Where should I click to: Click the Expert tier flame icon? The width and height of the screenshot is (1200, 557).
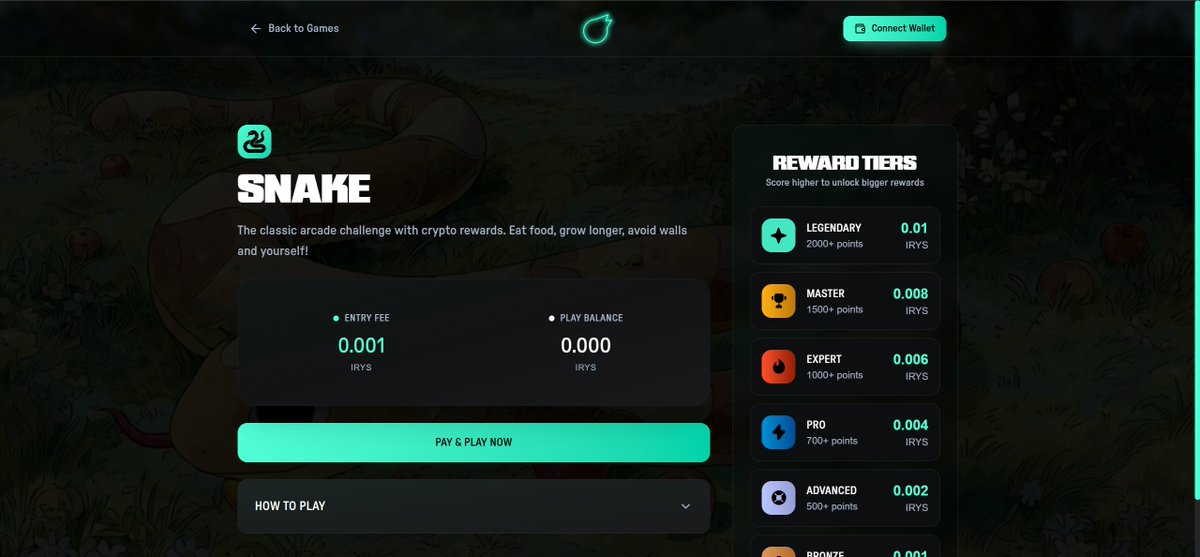click(x=778, y=366)
